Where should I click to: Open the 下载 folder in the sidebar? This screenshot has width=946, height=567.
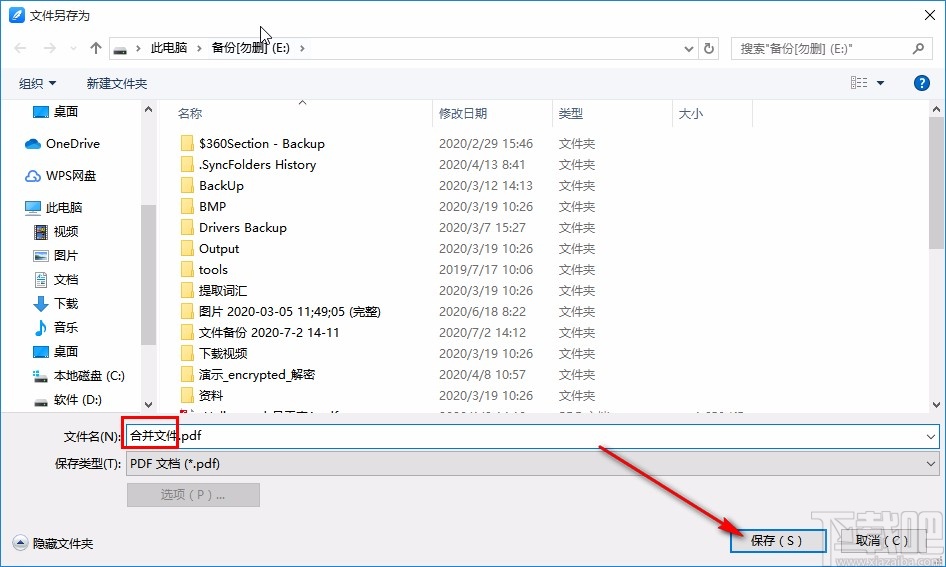pyautogui.click(x=56, y=303)
